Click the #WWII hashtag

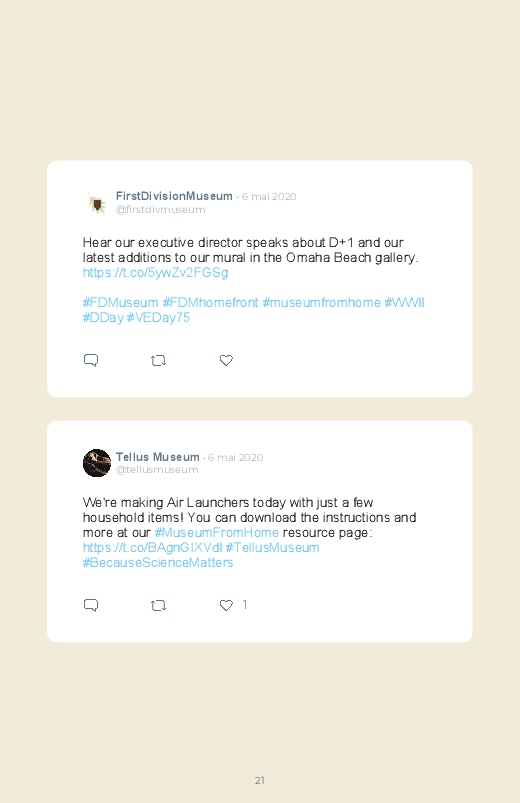404,303
